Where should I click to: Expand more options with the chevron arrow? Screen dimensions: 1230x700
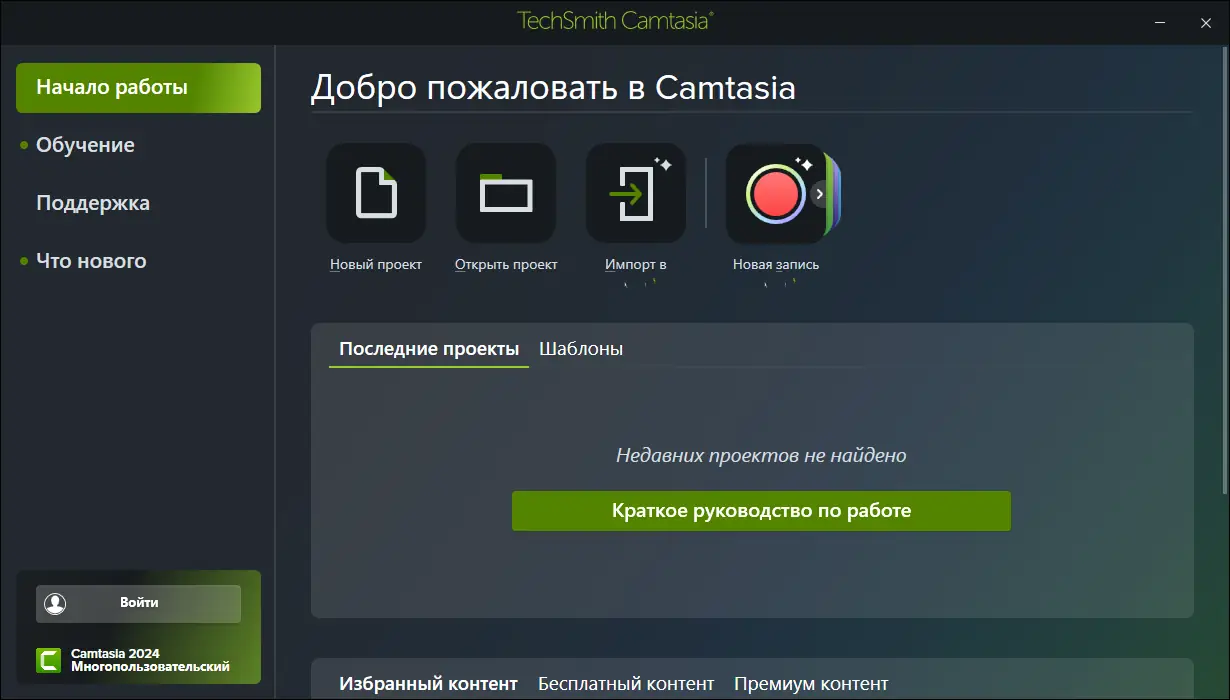tap(820, 194)
